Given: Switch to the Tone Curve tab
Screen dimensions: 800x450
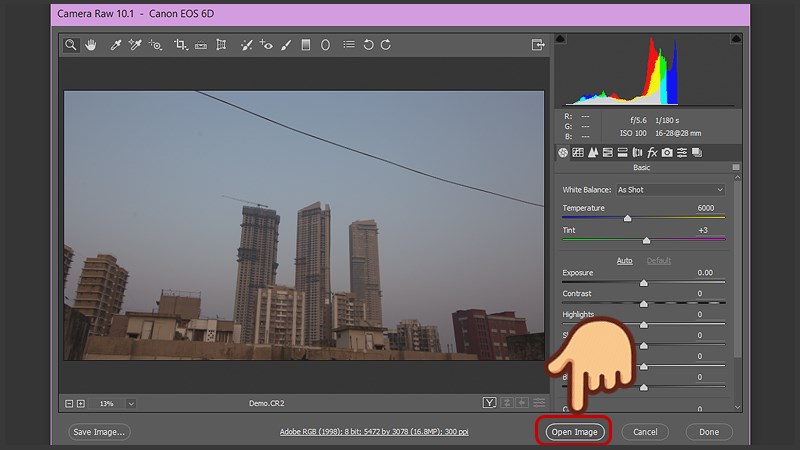Looking at the screenshot, I should point(578,153).
